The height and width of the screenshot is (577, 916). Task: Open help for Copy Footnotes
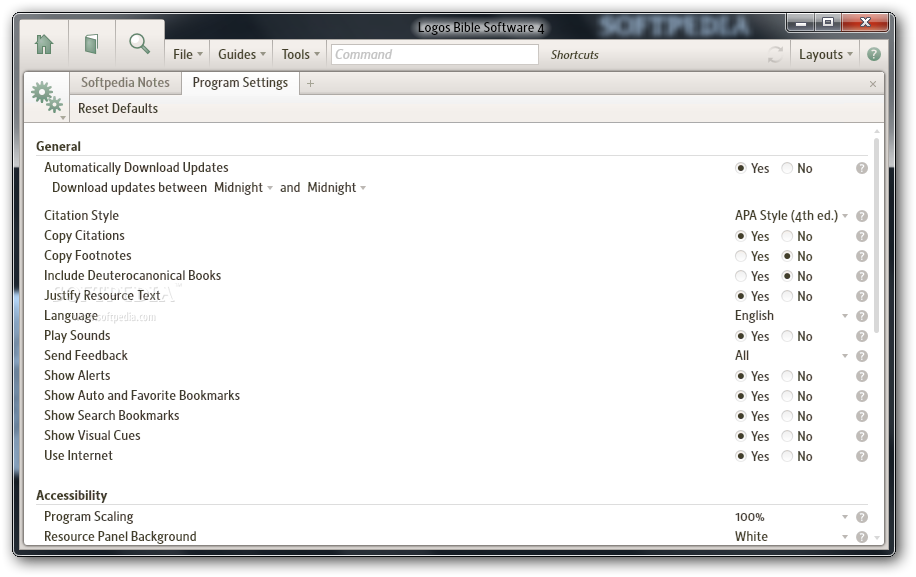coord(862,256)
